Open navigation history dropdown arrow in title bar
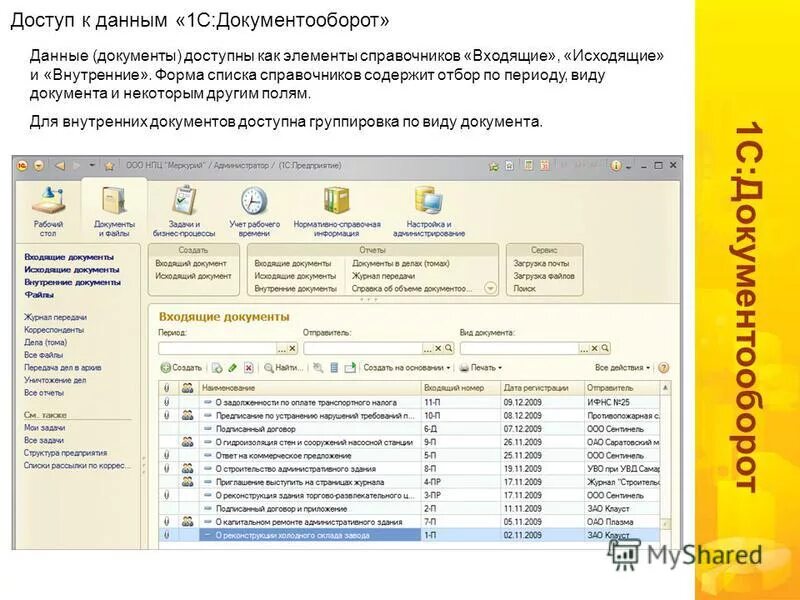Screen dimensions: 800x600 pos(92,165)
